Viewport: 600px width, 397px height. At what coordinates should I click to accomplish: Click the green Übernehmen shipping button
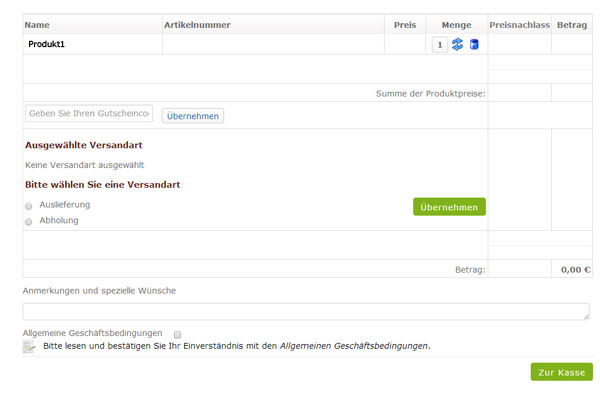click(x=449, y=207)
